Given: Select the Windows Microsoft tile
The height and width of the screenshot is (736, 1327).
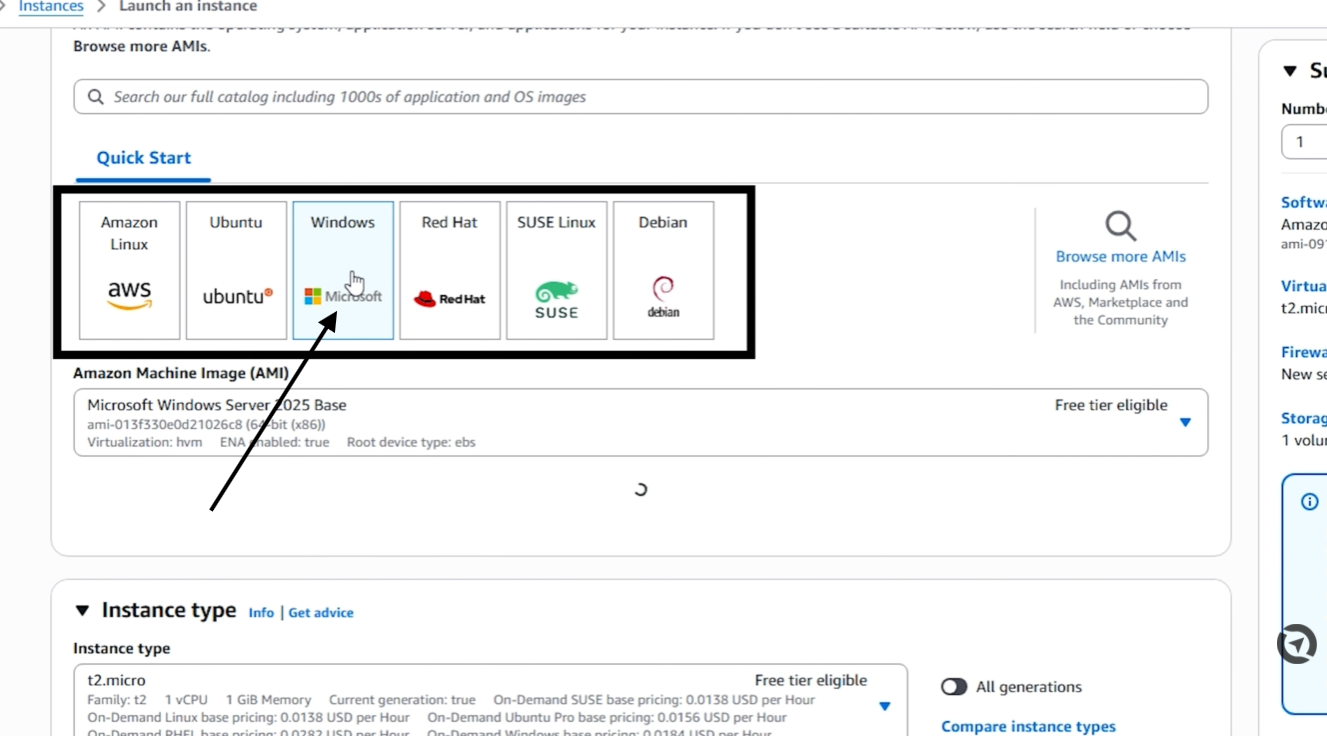Looking at the screenshot, I should tap(343, 270).
